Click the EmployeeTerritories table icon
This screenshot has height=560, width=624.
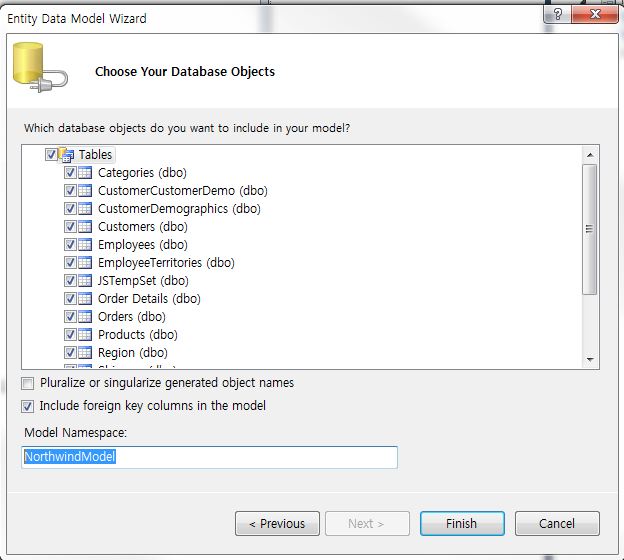(85, 263)
